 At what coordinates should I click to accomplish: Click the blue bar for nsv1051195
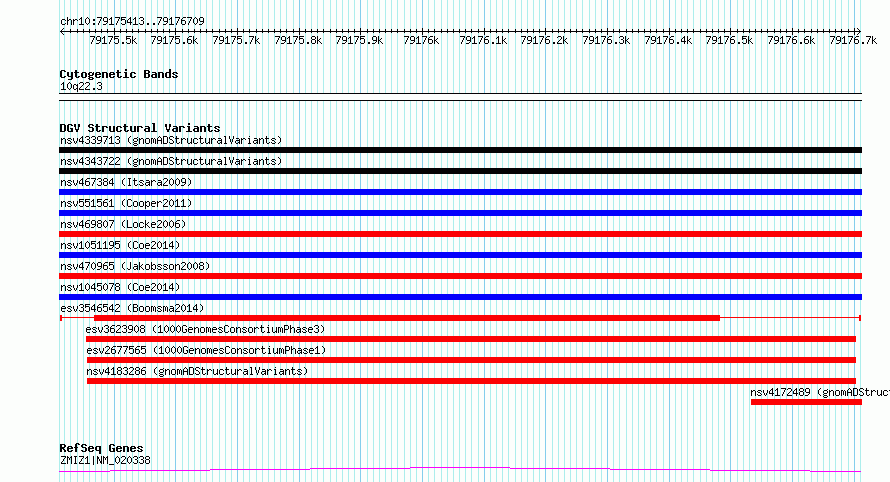[x=460, y=255]
